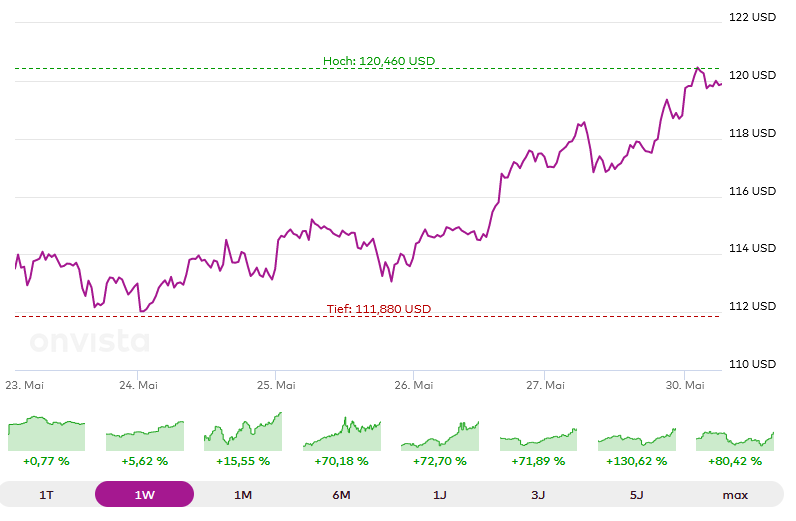Click the mini chart showing +5,62 %

pyautogui.click(x=144, y=434)
